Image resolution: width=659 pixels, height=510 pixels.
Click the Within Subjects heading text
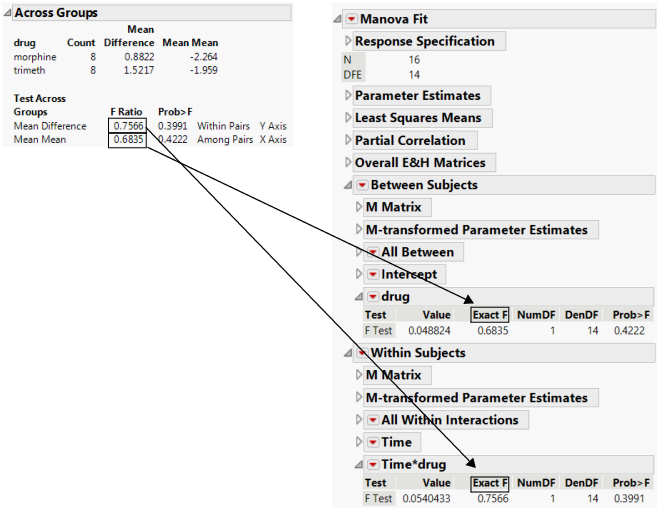click(x=418, y=353)
